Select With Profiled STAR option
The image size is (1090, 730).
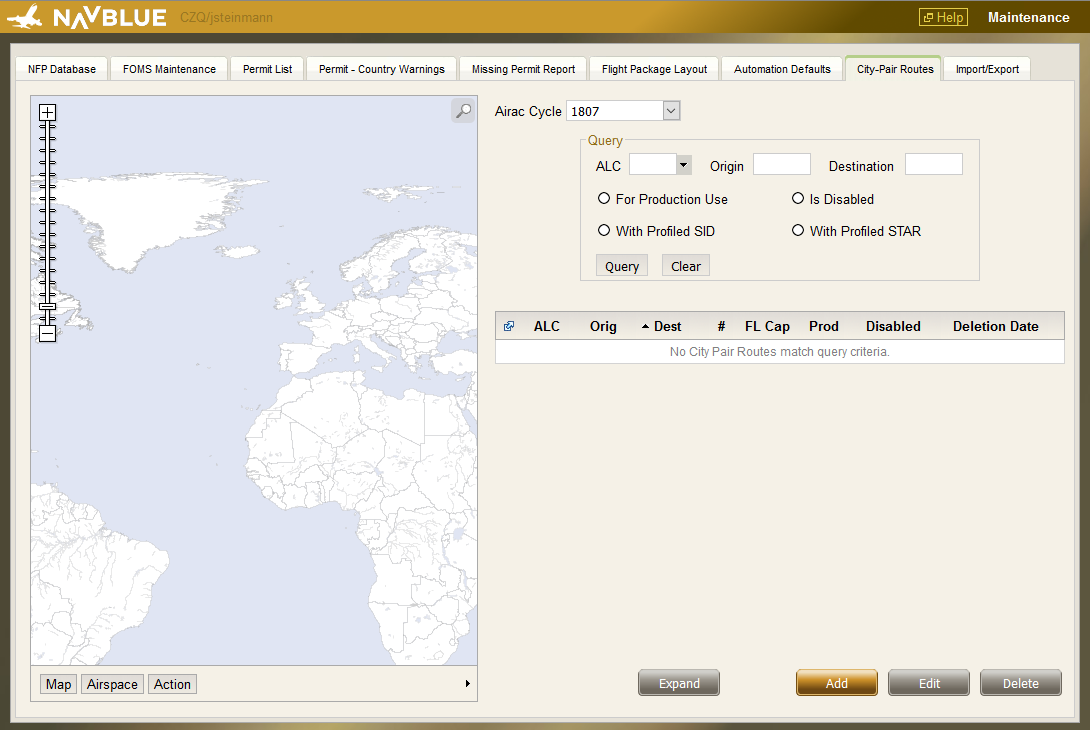coord(798,230)
